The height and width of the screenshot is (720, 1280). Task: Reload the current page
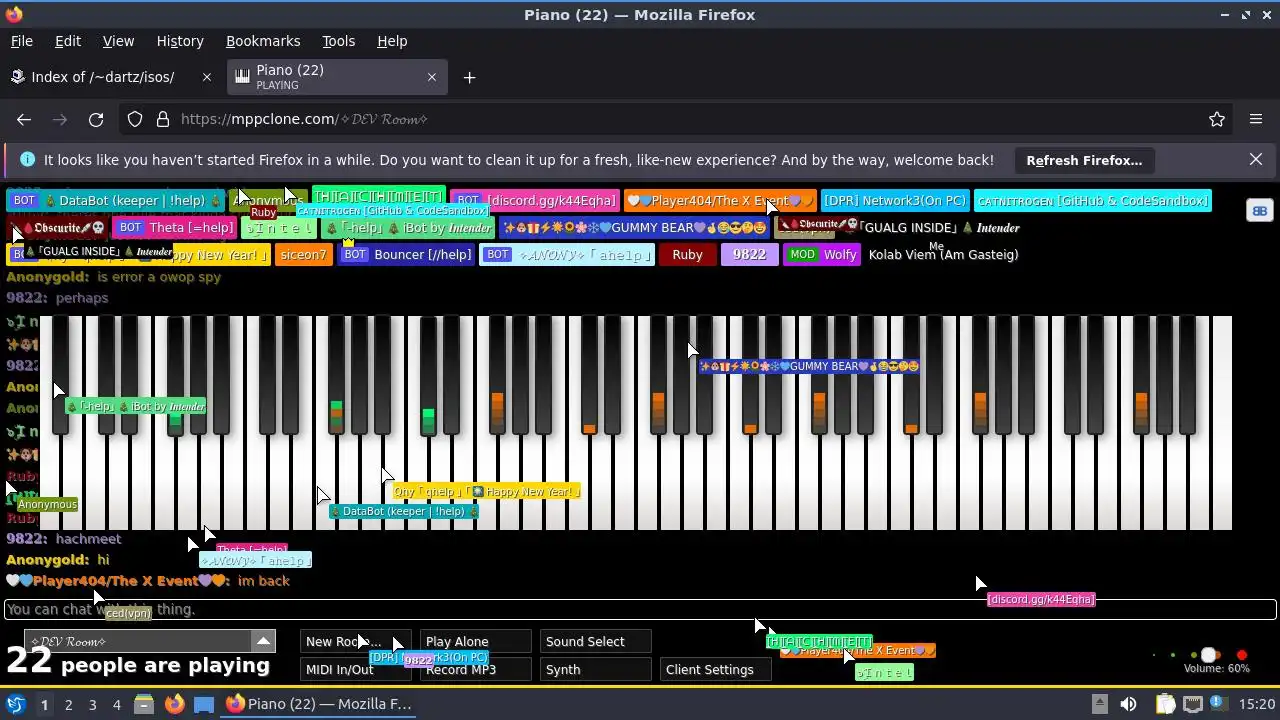(x=96, y=119)
